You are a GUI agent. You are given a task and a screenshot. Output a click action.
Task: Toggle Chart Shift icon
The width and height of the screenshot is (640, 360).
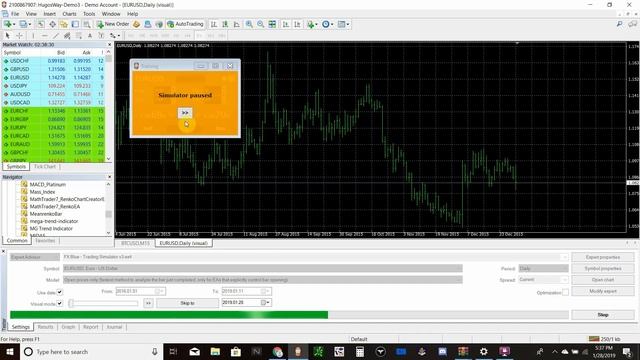coord(297,24)
